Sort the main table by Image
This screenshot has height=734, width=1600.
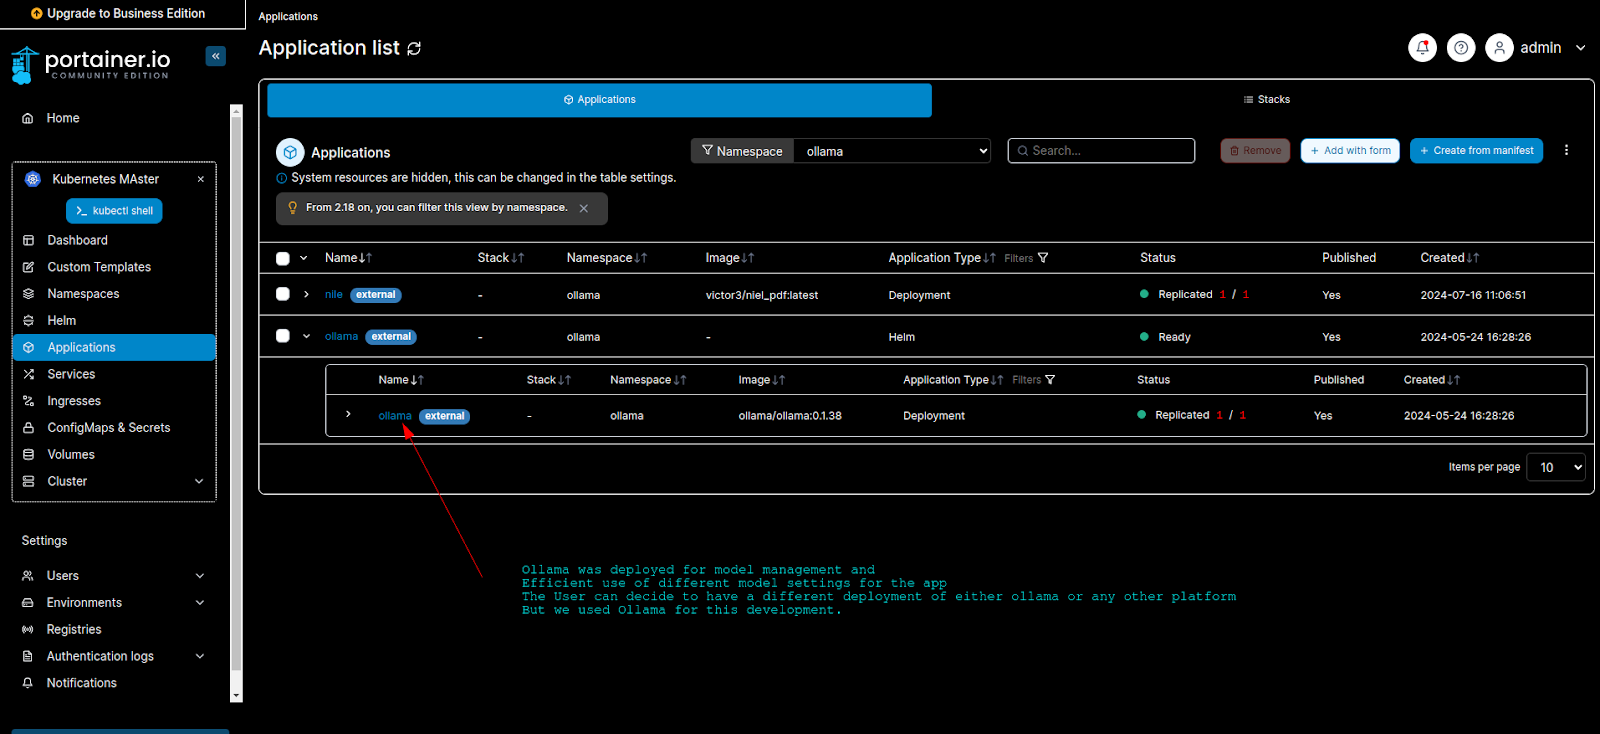point(730,258)
